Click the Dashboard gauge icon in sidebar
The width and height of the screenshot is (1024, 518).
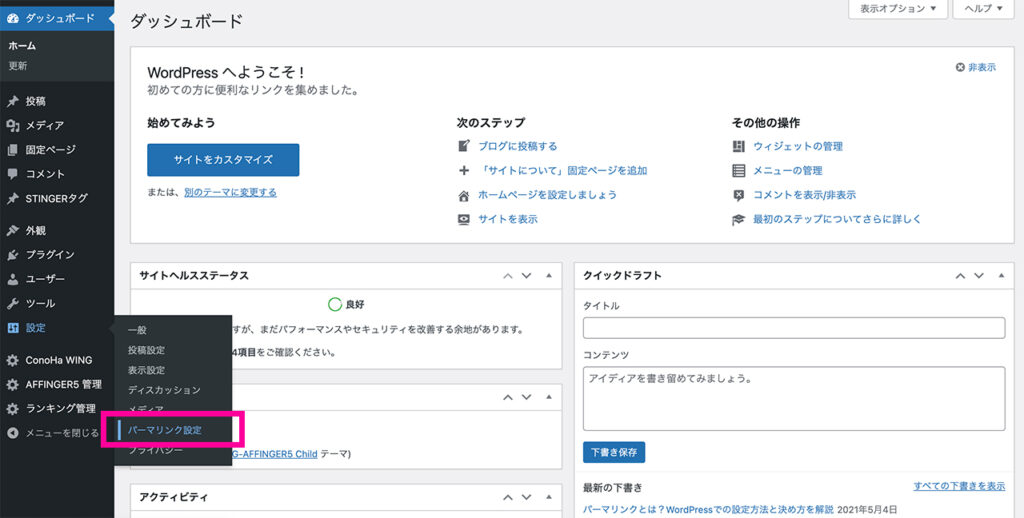[12, 18]
